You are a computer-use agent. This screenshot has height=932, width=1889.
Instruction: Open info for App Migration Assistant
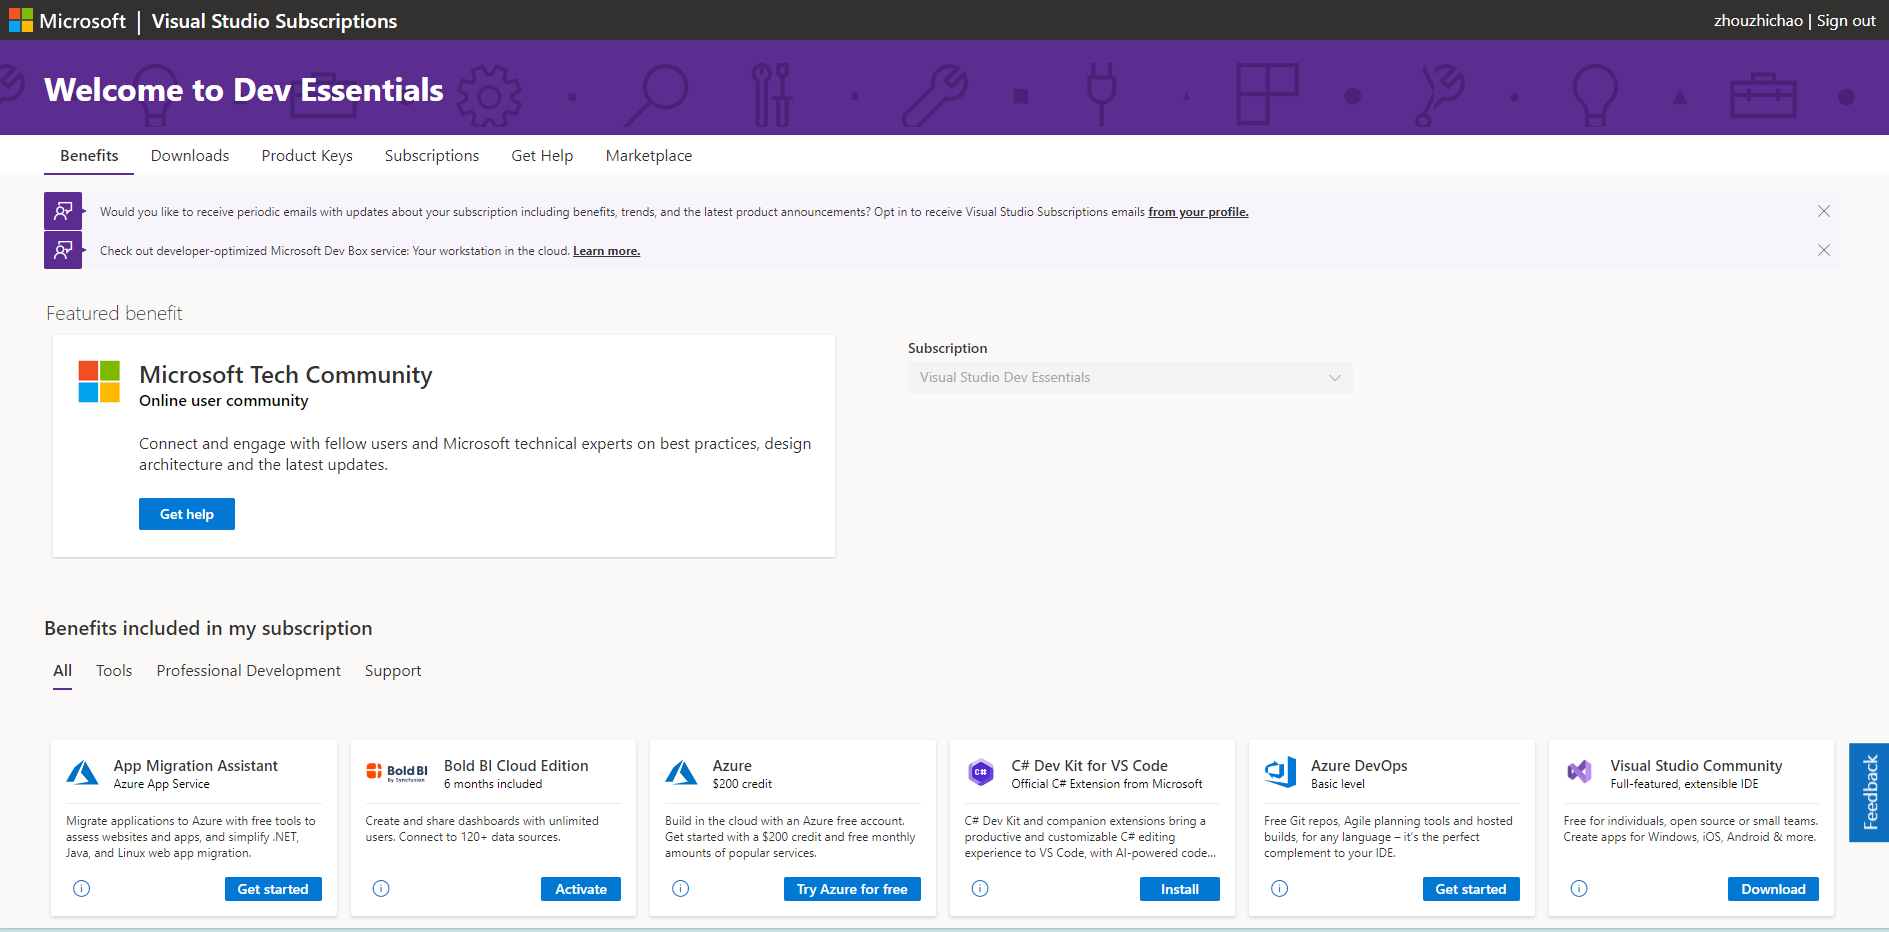(82, 888)
